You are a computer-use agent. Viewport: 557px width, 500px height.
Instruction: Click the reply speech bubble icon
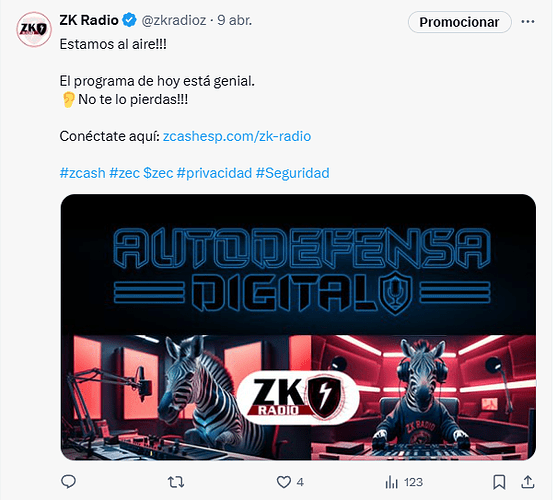(x=69, y=482)
